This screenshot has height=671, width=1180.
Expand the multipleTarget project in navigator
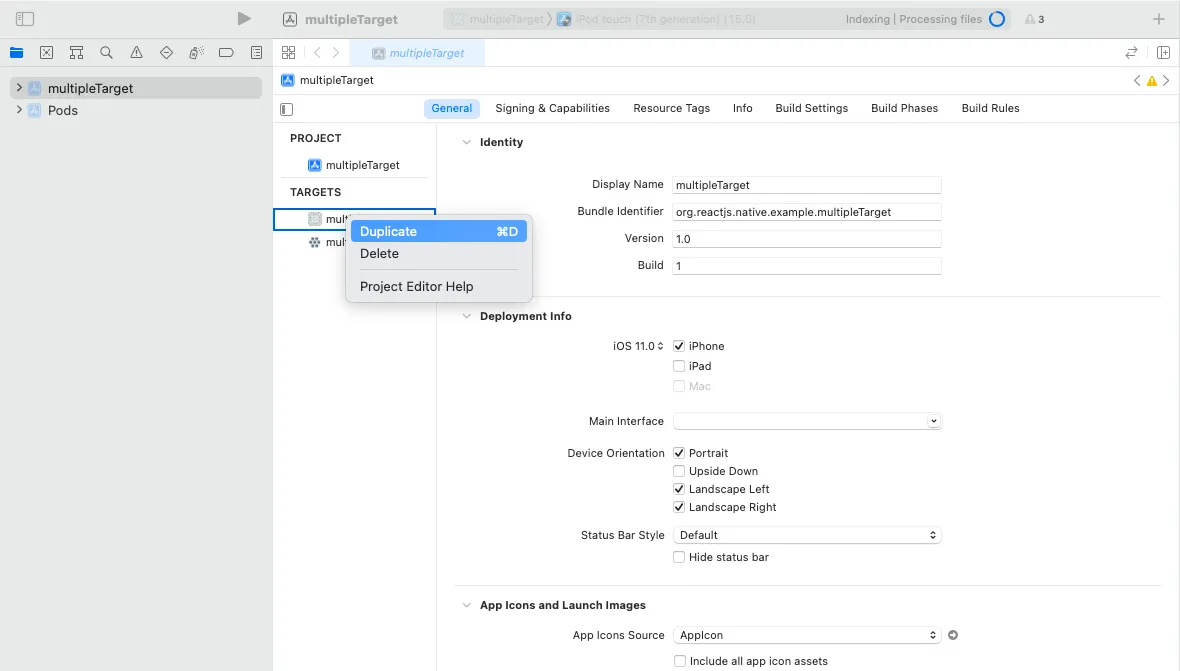[x=19, y=88]
